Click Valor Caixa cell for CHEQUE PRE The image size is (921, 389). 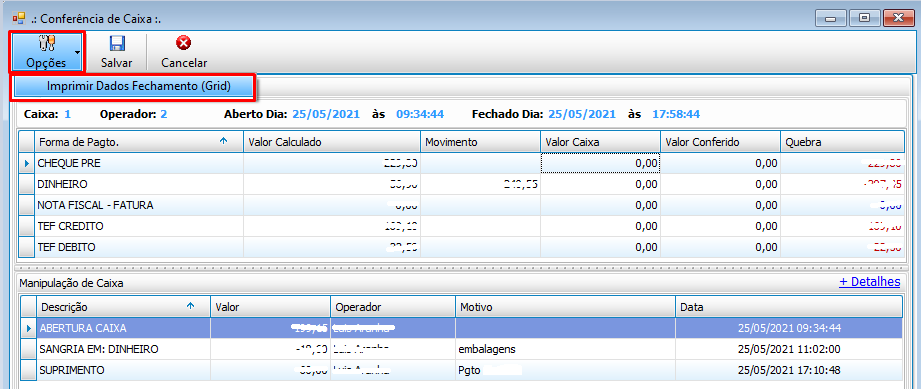600,163
